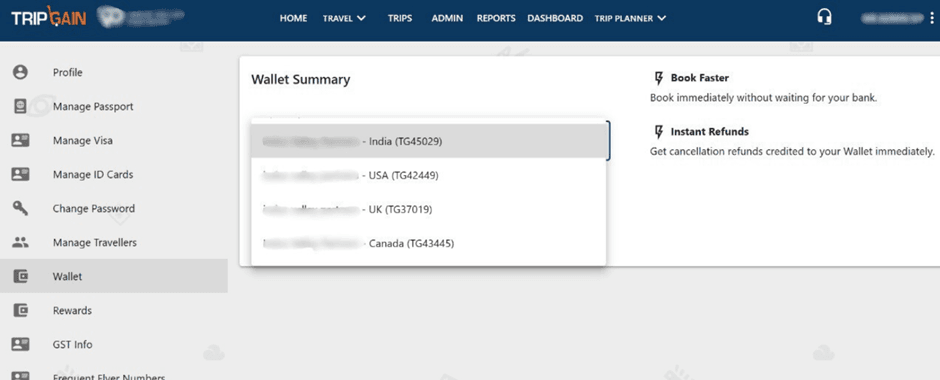The image size is (940, 380).
Task: Click the Manage ID Cards icon
Action: tap(20, 174)
